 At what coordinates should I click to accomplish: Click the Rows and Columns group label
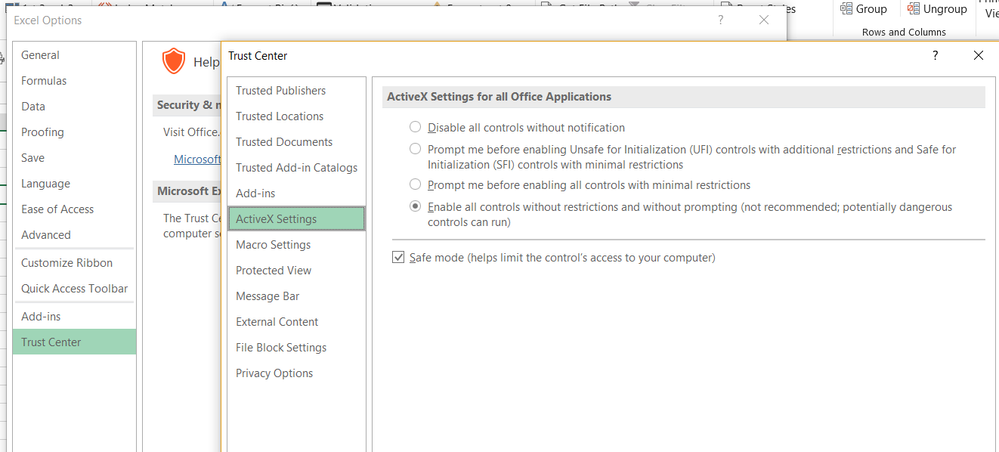click(x=903, y=32)
